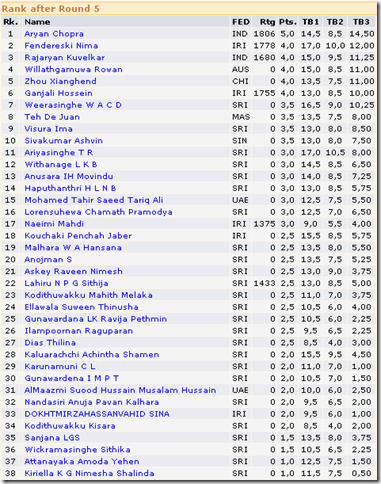Select Nandasiri Anuja Pavan Kalhara
Screen dimensions: 381x484
coord(92,402)
